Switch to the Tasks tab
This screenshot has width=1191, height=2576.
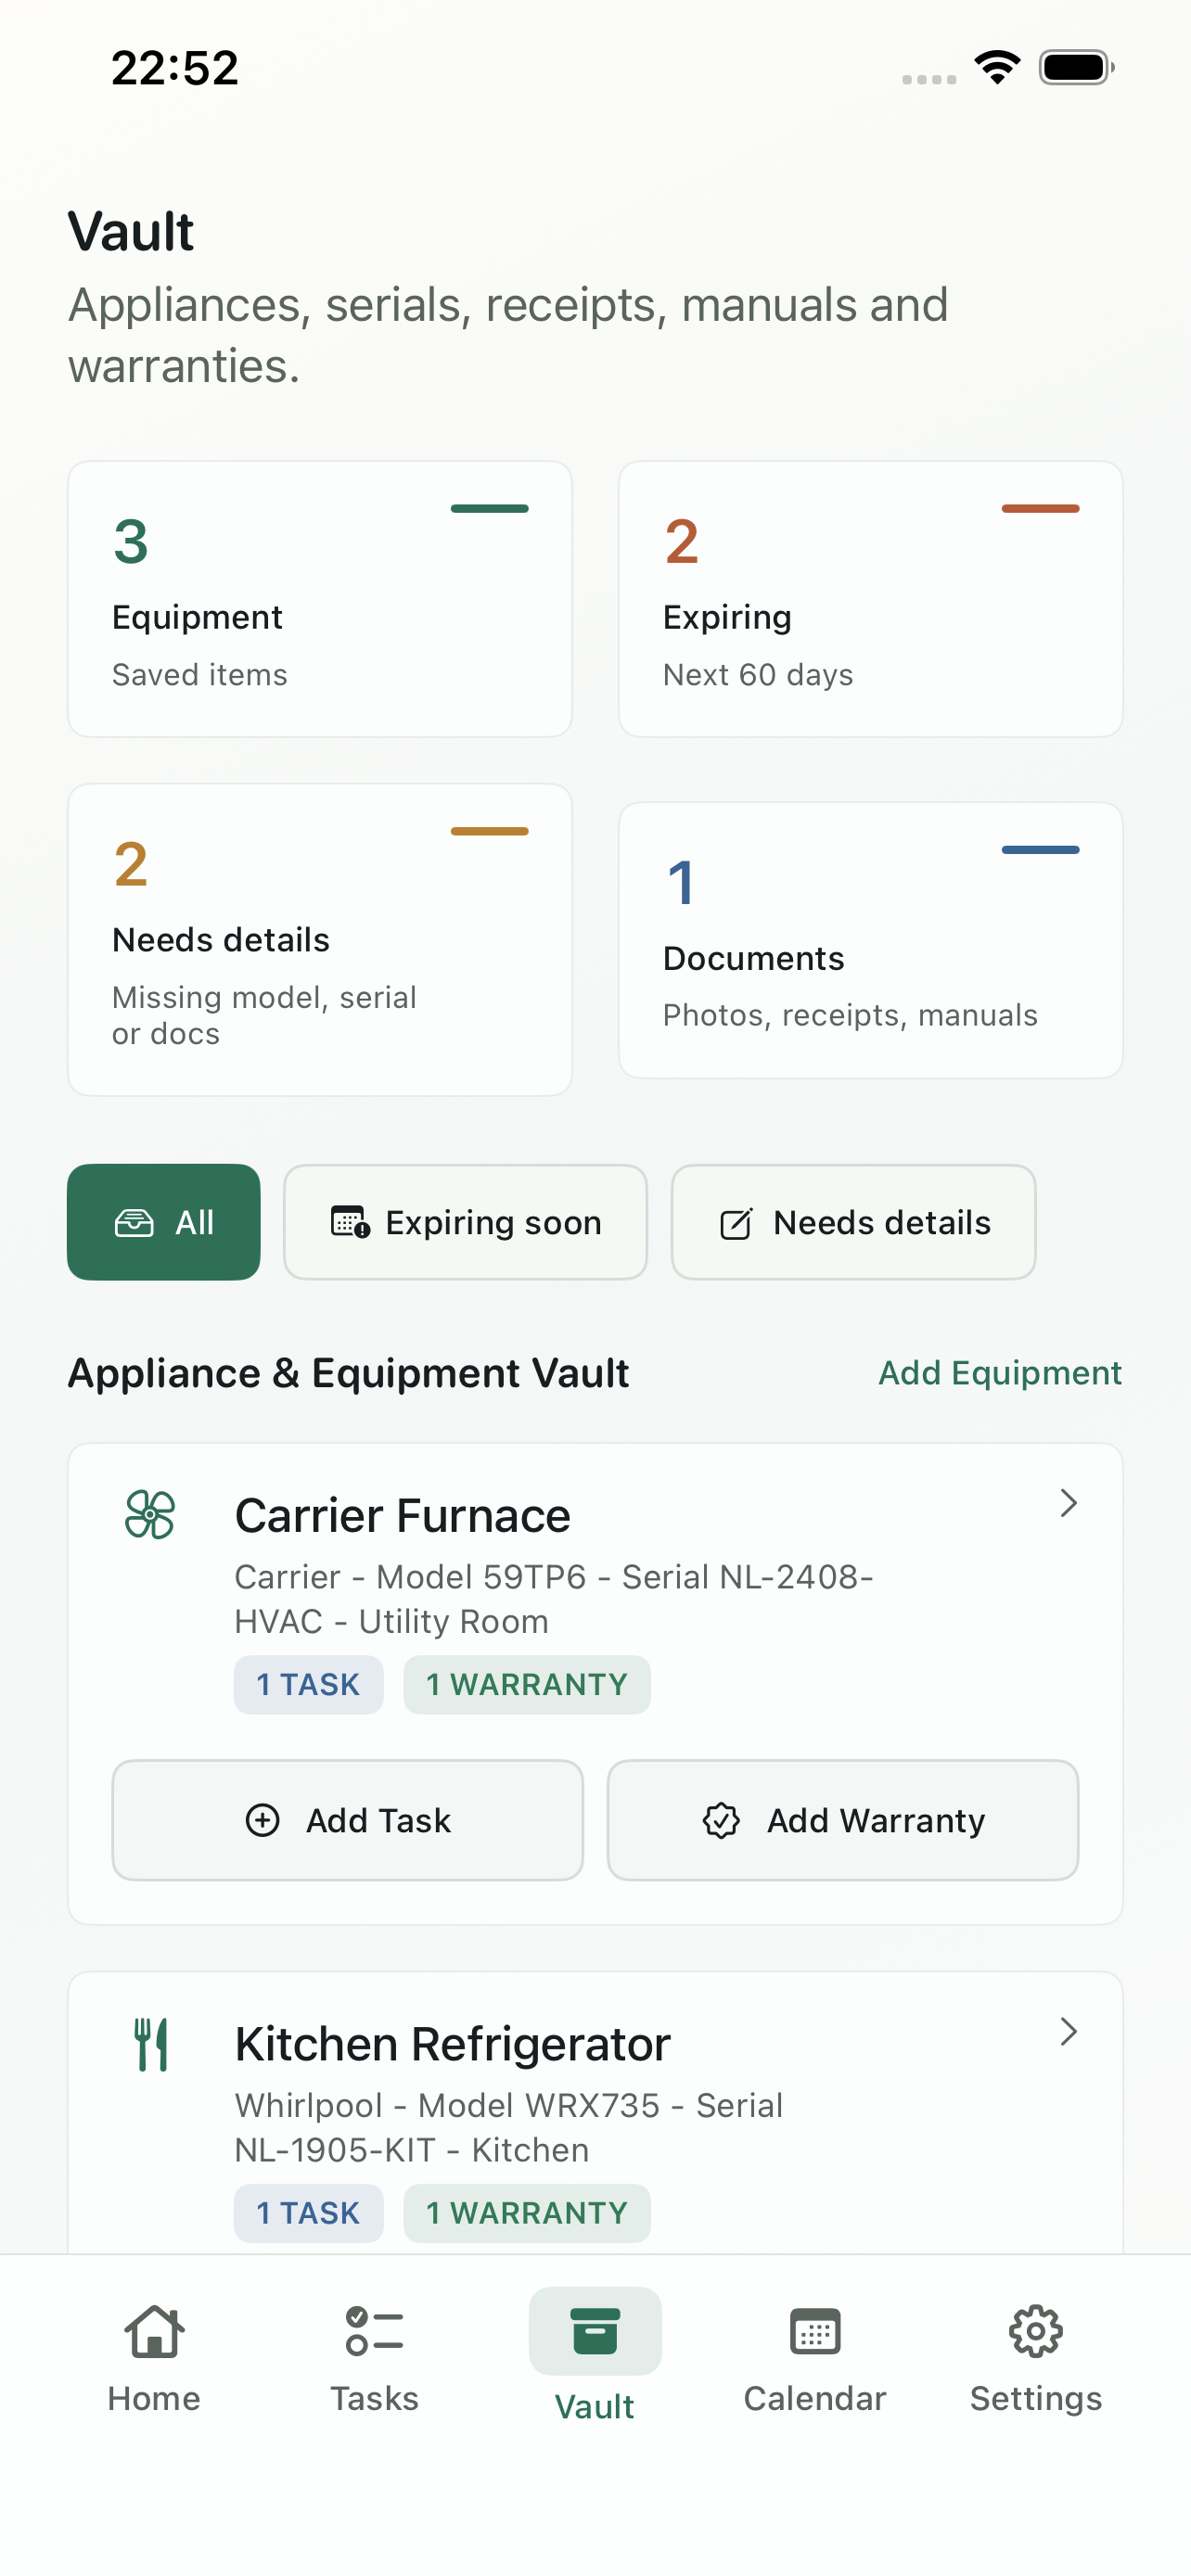click(374, 2360)
